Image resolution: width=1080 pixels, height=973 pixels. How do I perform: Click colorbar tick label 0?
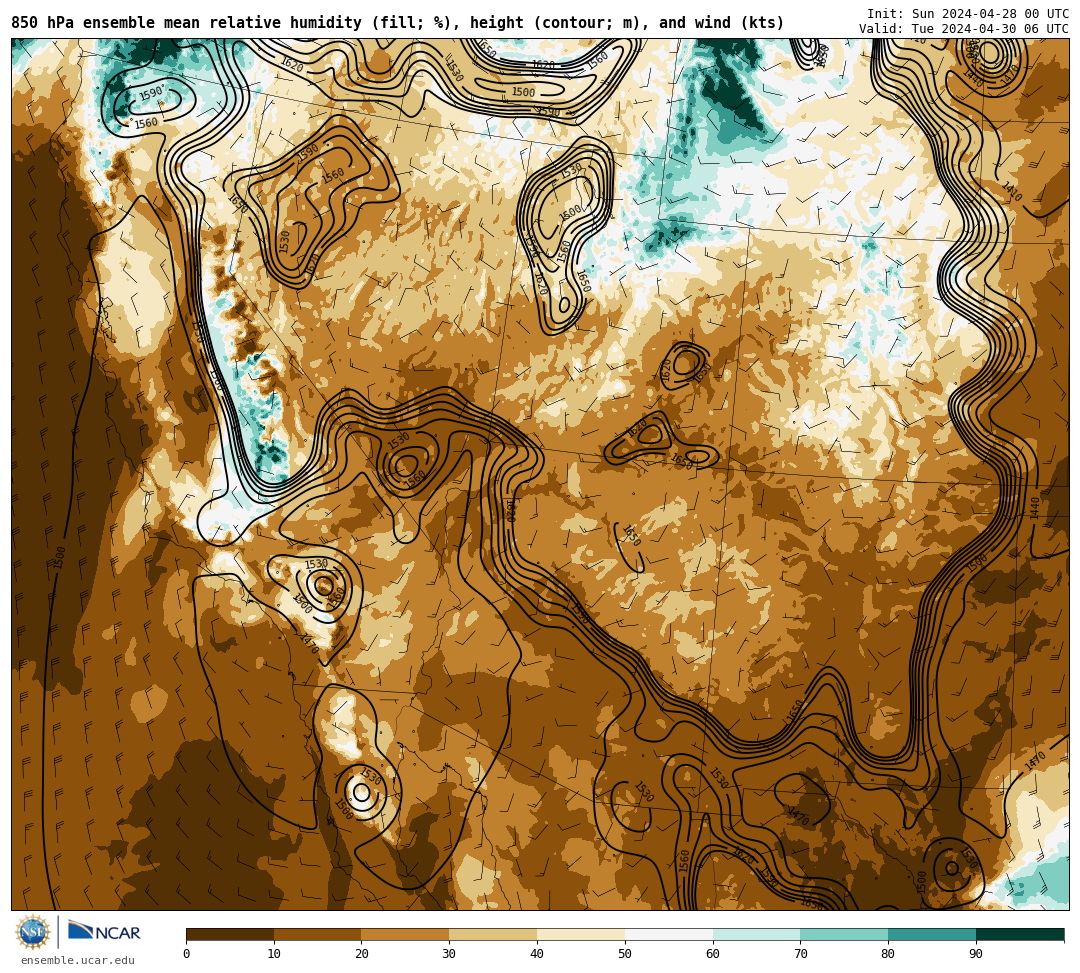[187, 954]
